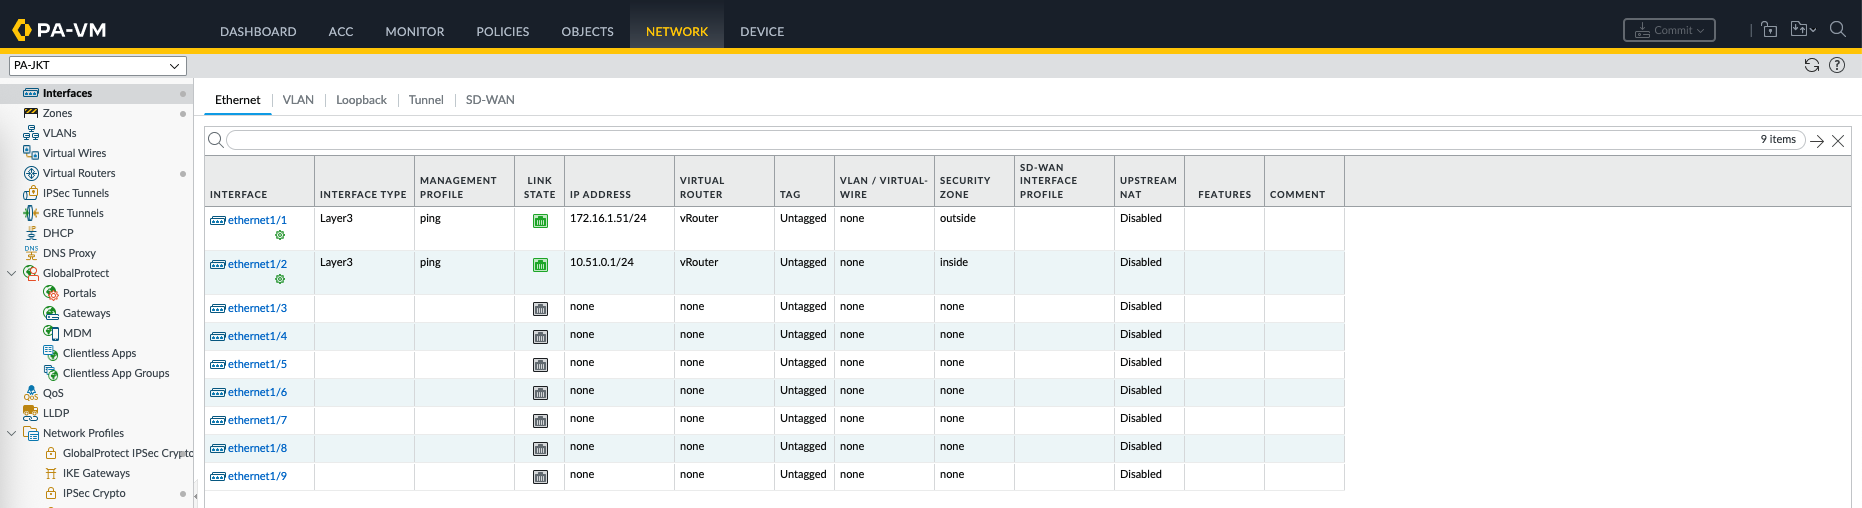Screen dimensions: 1862x508
Task: Open the ethernet1/3 interface link
Action: 257,308
